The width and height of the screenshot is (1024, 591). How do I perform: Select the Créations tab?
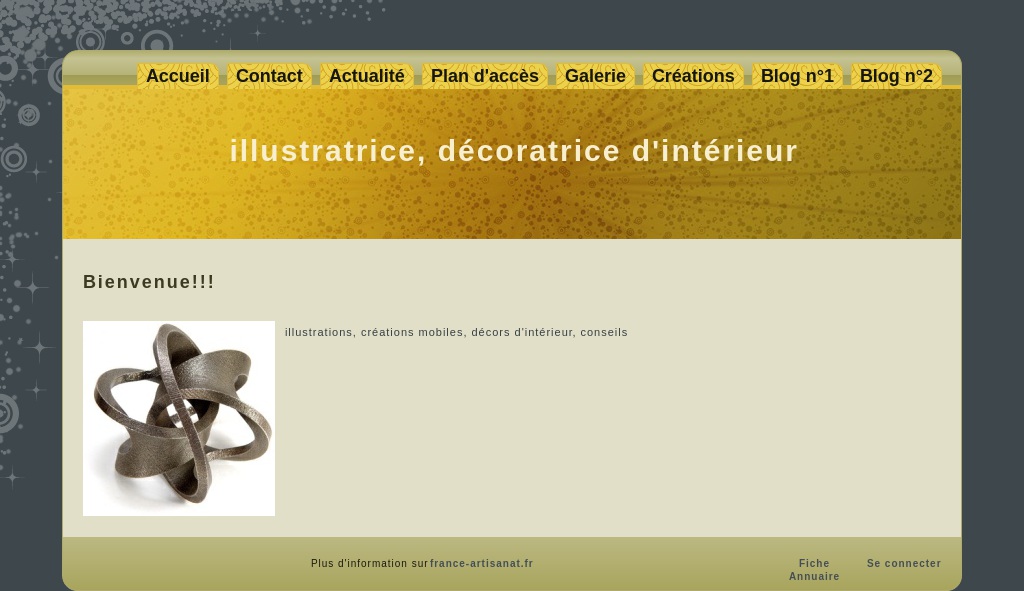[x=693, y=76]
